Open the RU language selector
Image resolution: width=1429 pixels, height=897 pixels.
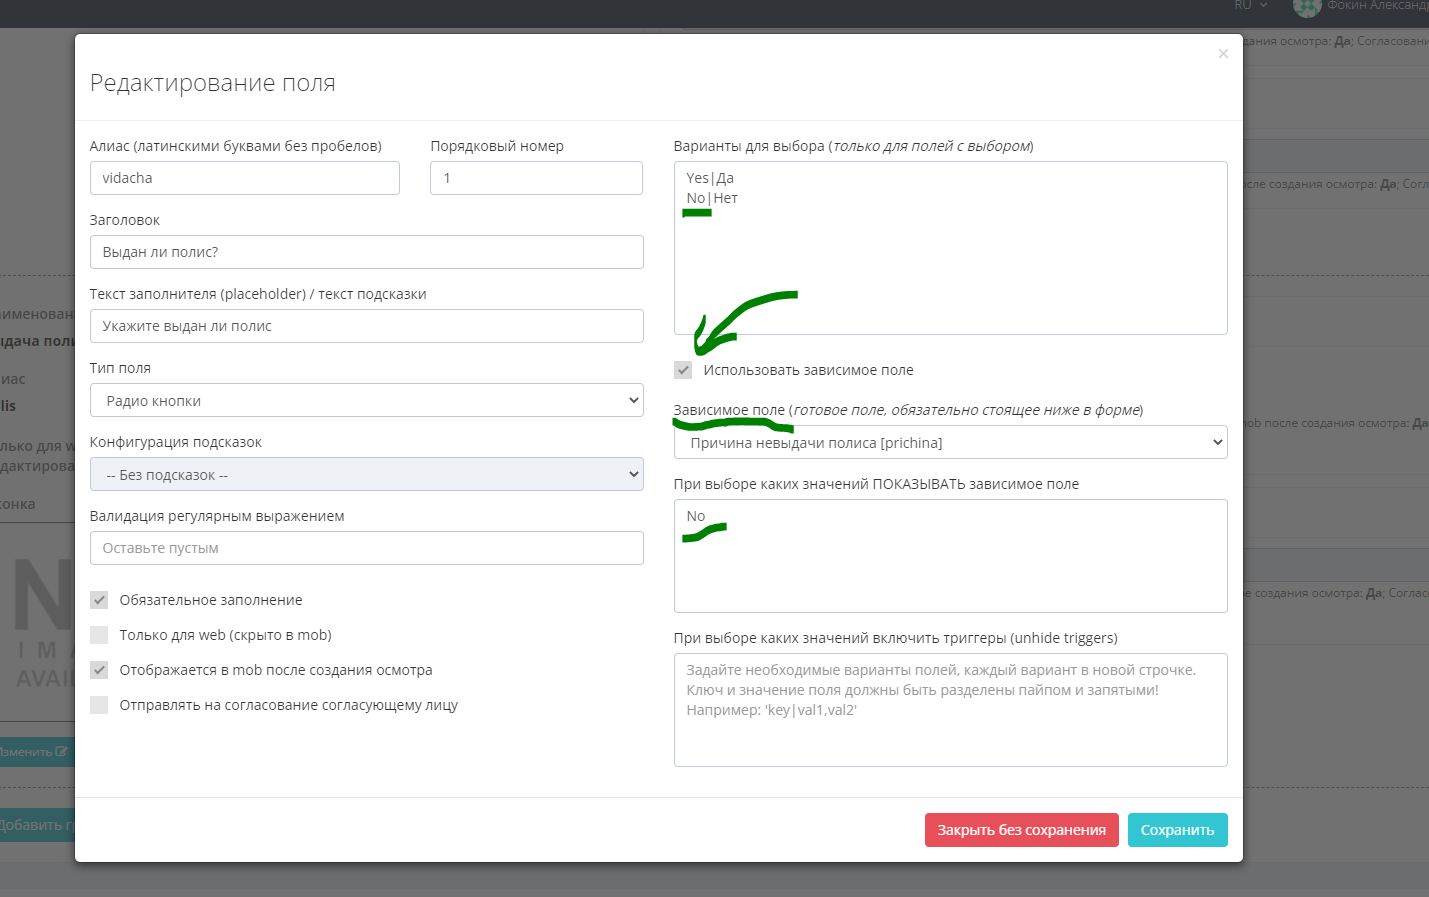pos(1250,6)
